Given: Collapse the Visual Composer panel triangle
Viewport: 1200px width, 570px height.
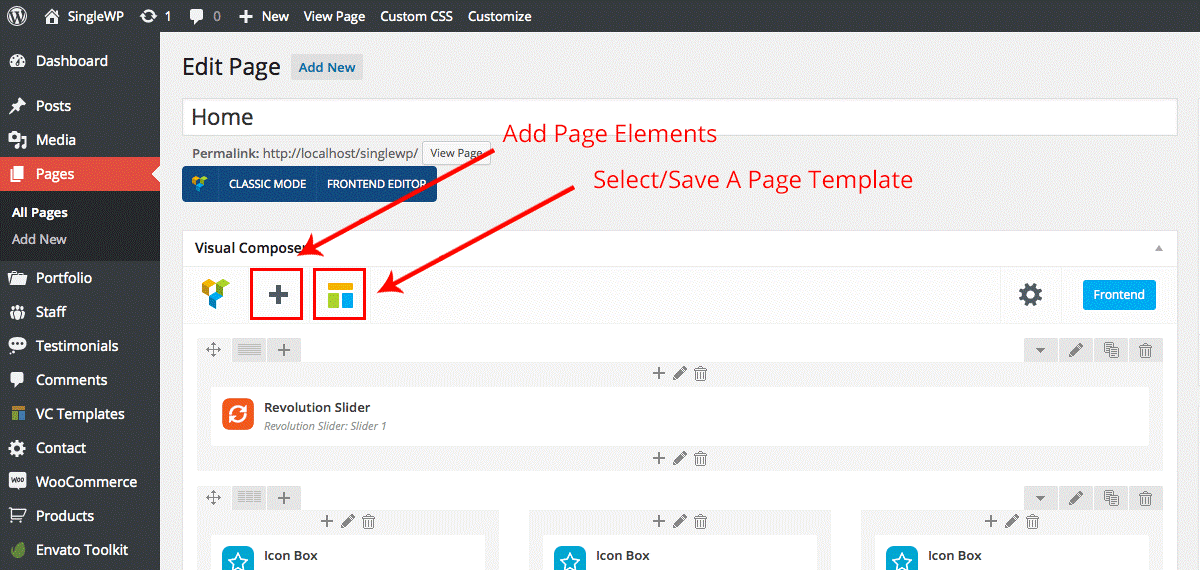Looking at the screenshot, I should [x=1158, y=248].
